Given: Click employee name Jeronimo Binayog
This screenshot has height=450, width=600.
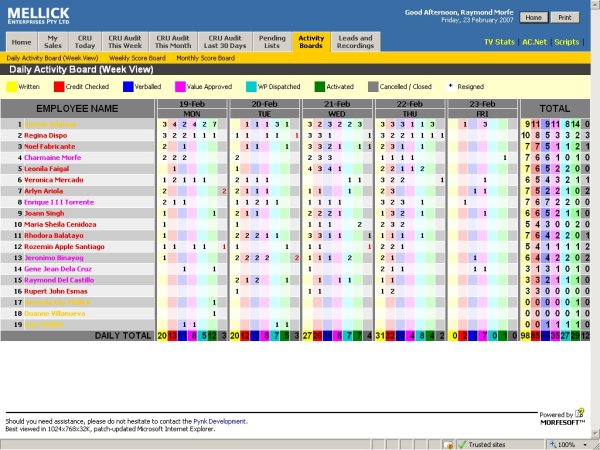Looking at the screenshot, I should click(x=54, y=258).
